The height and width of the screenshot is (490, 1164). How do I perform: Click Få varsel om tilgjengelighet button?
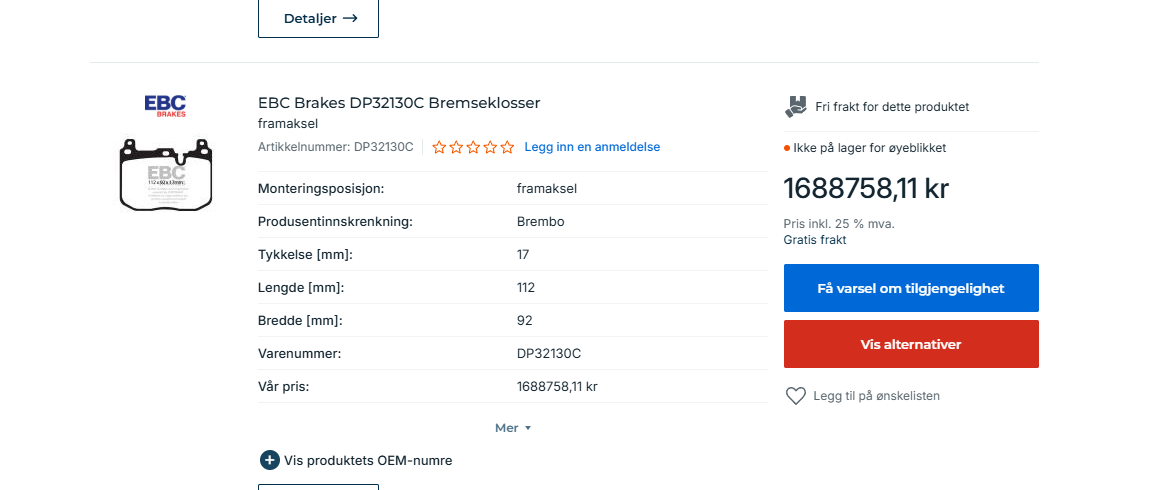[x=911, y=288]
